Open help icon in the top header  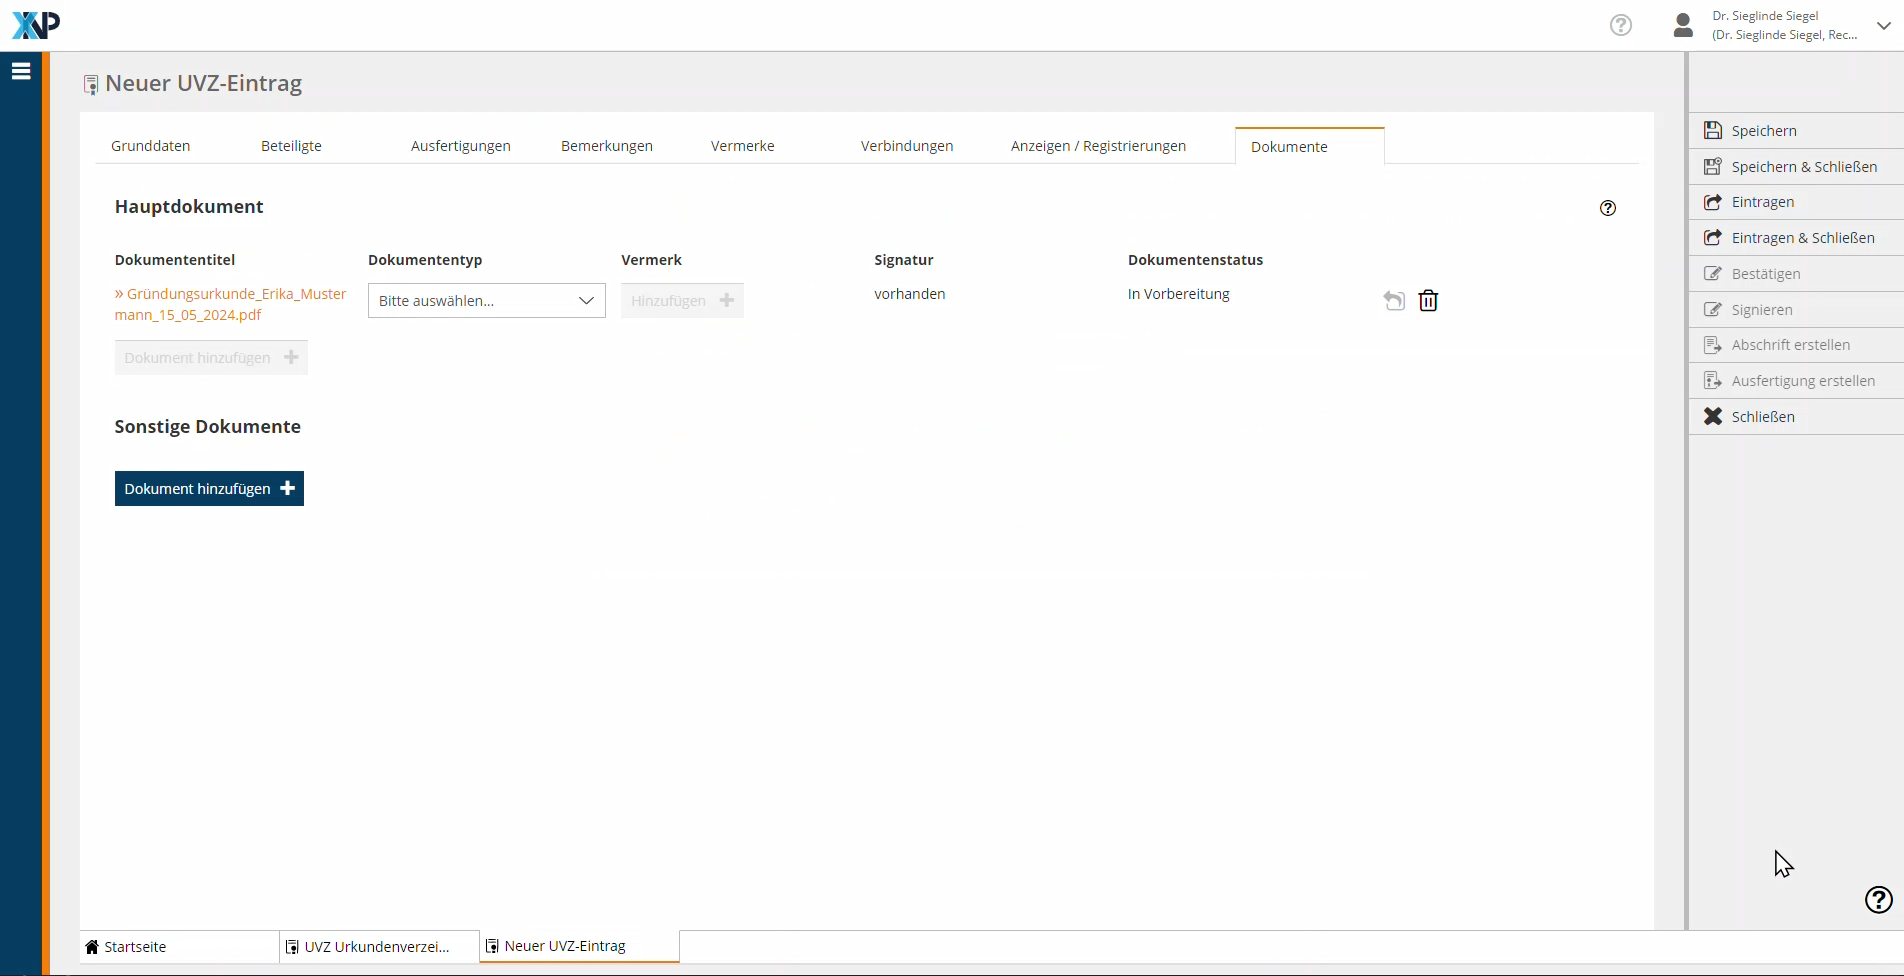[x=1620, y=25]
